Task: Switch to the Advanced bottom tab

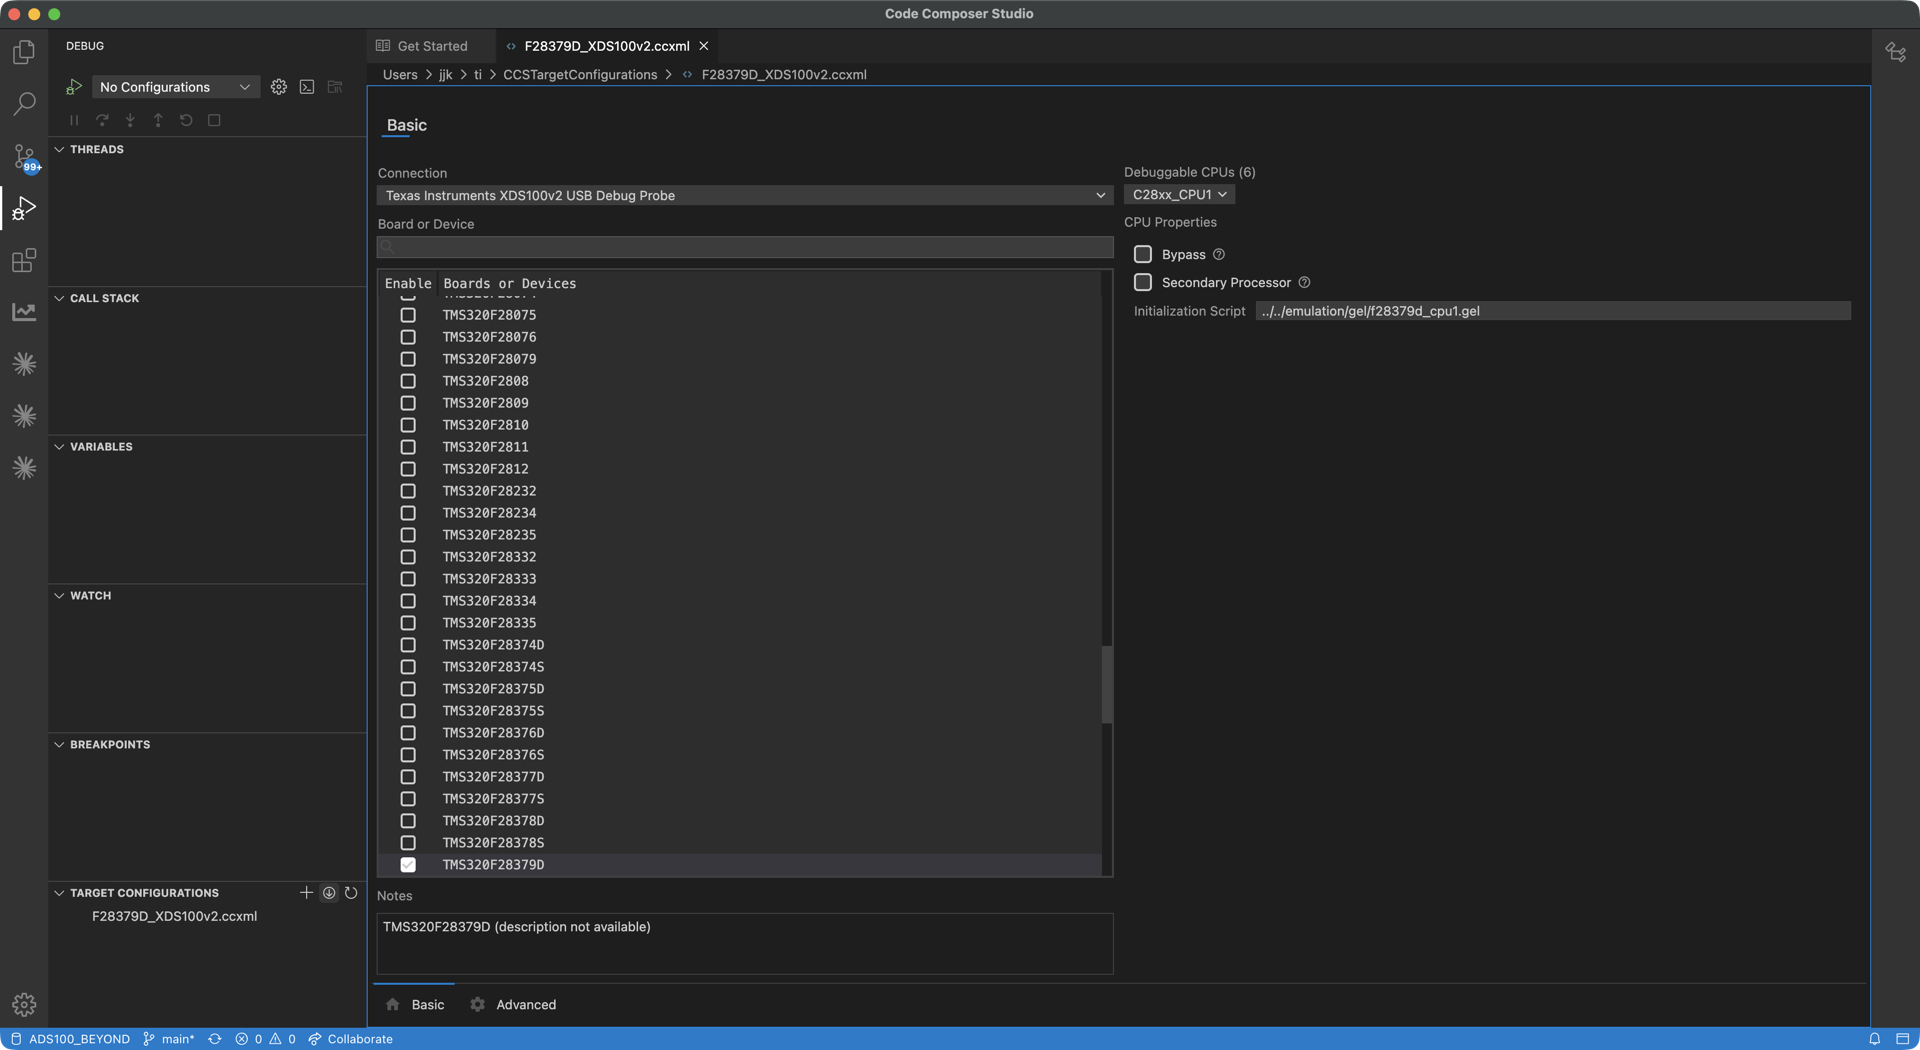Action: 513,1004
